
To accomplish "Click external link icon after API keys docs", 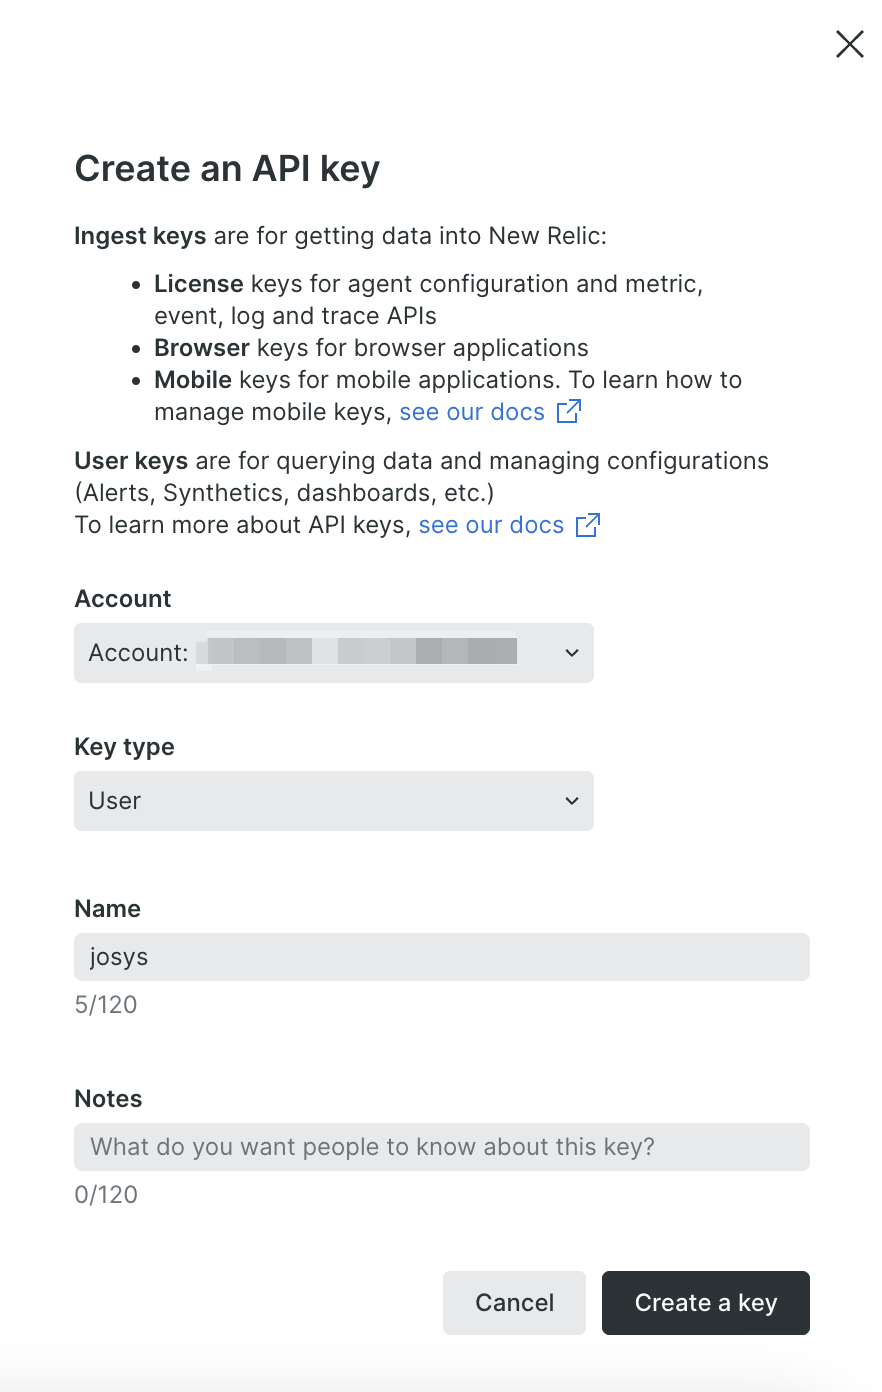I will pyautogui.click(x=588, y=525).
